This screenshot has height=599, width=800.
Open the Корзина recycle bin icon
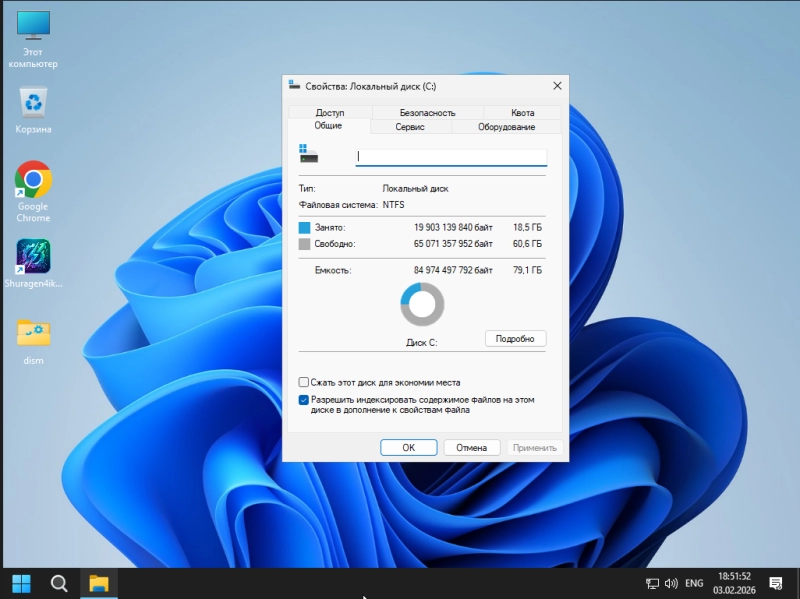[33, 102]
